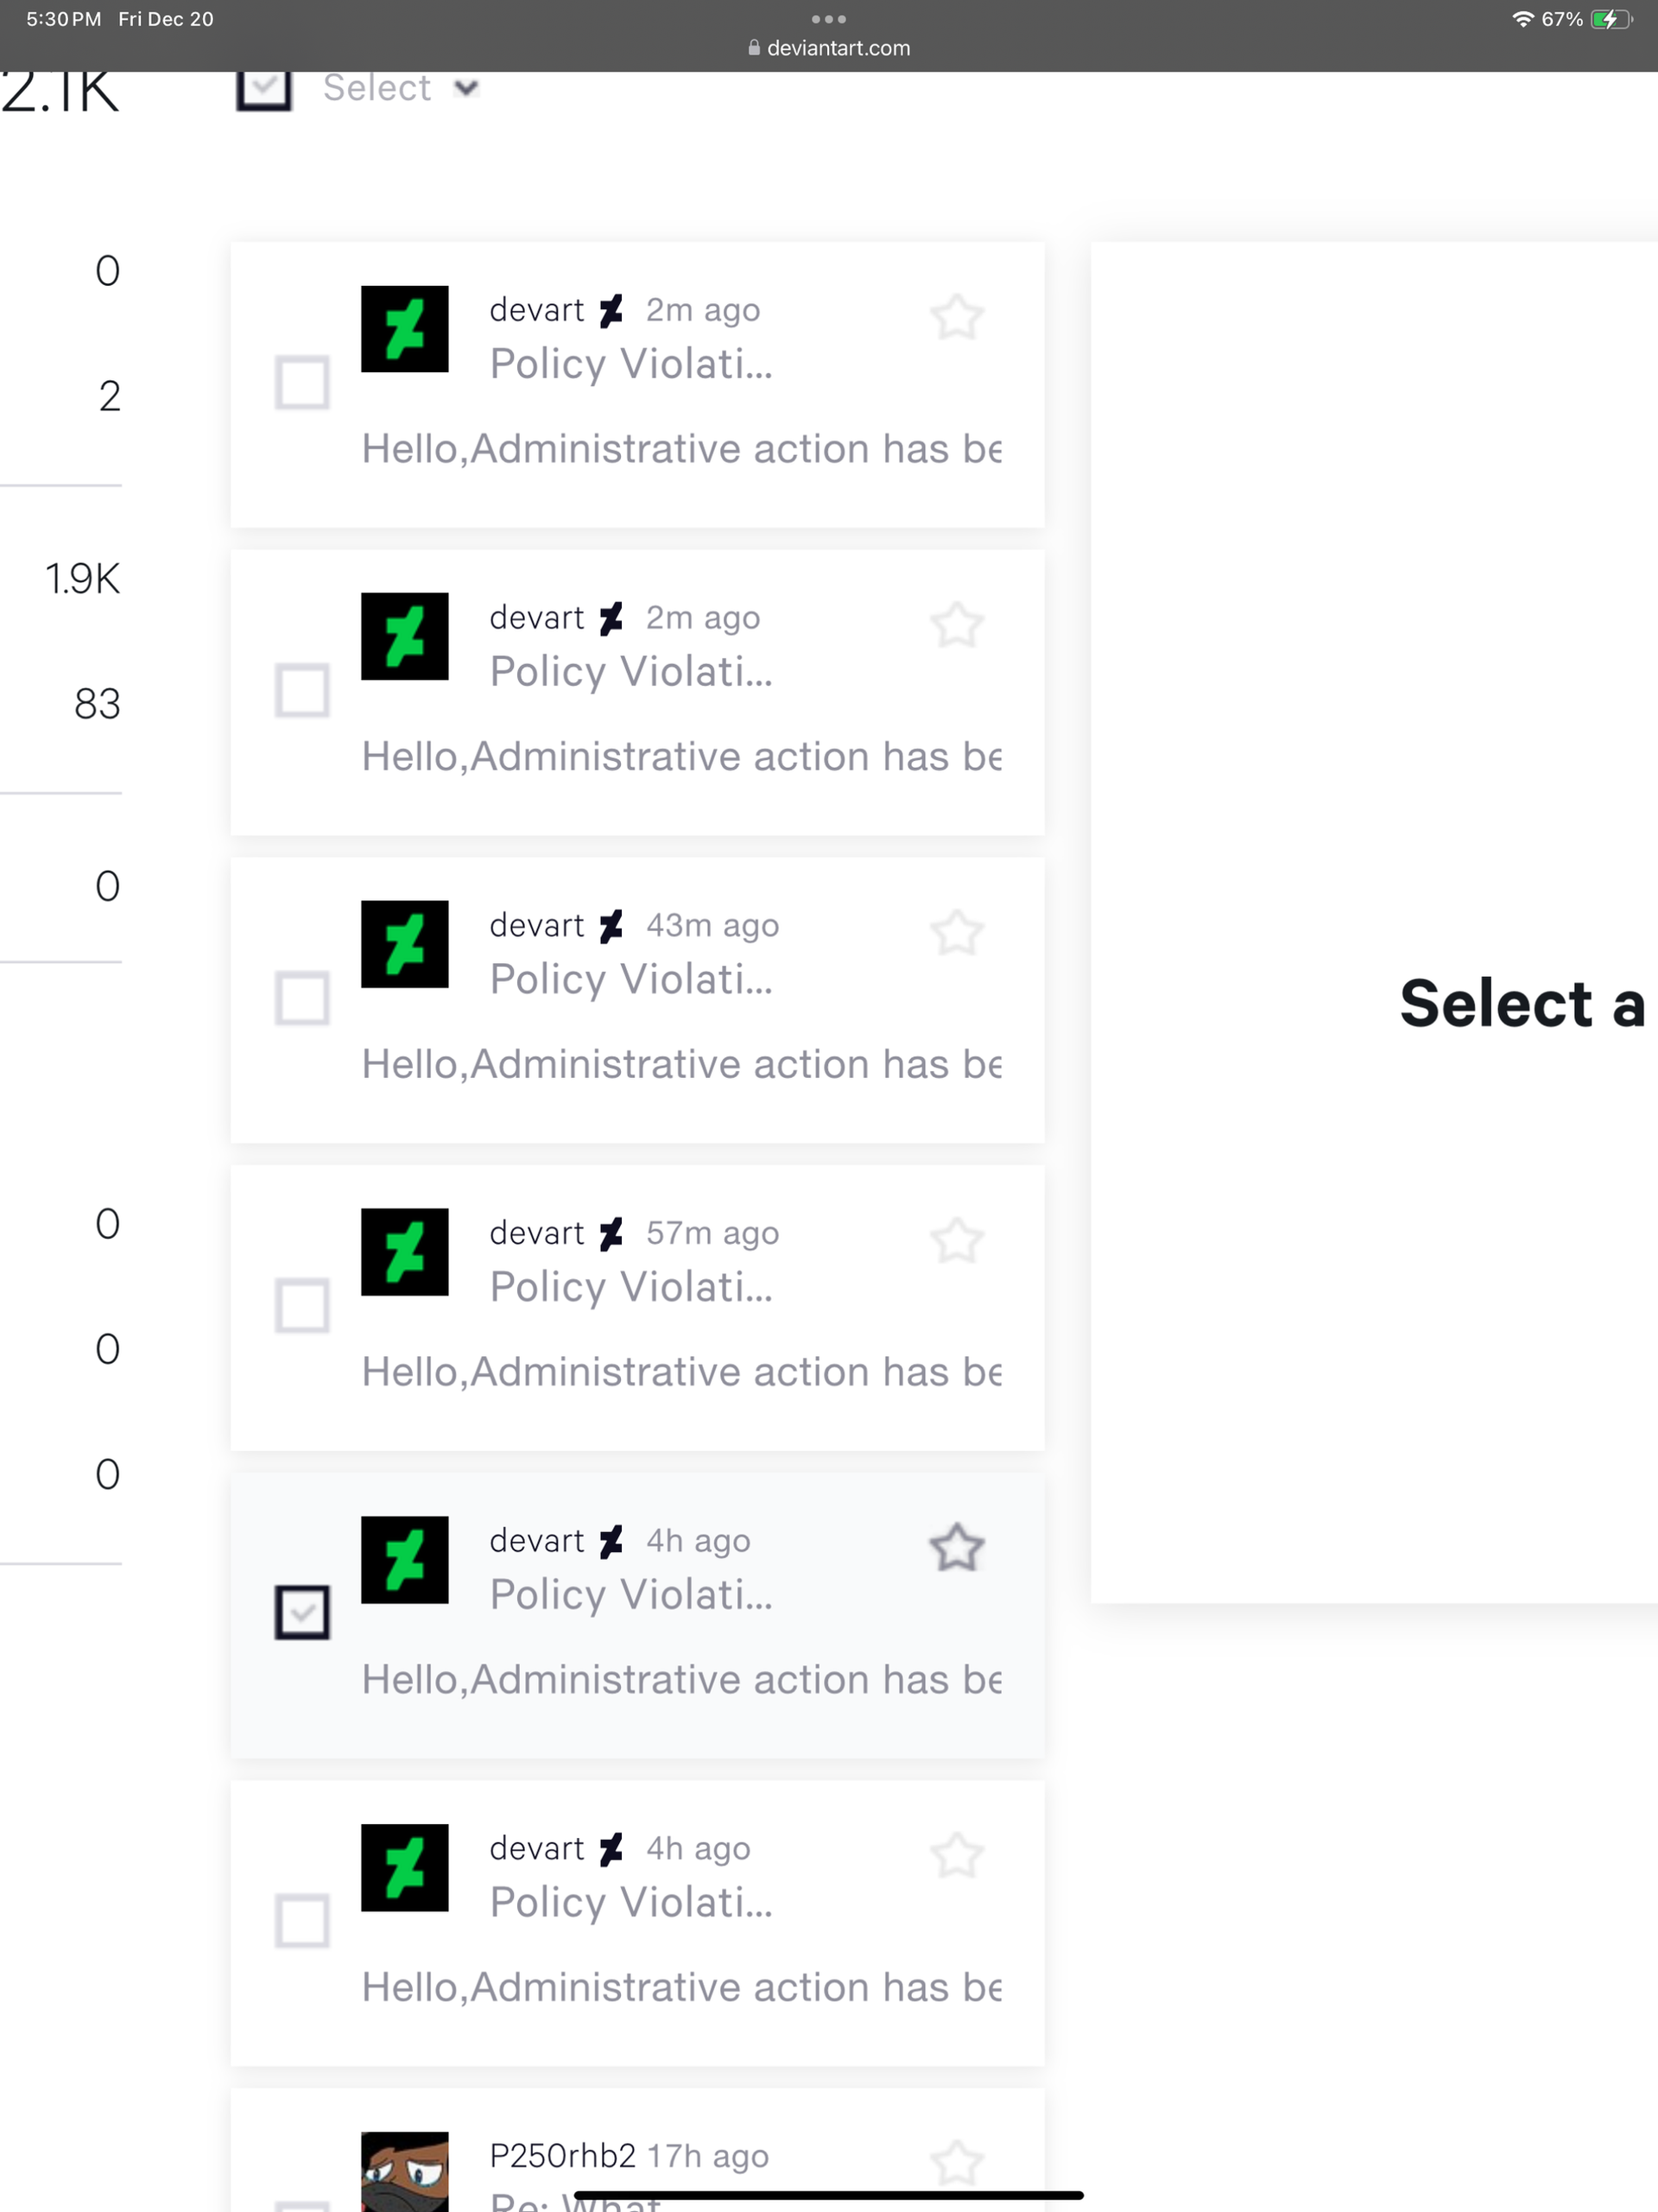Check the first 2m ago note checkbox
The height and width of the screenshot is (2212, 1658).
click(x=302, y=382)
